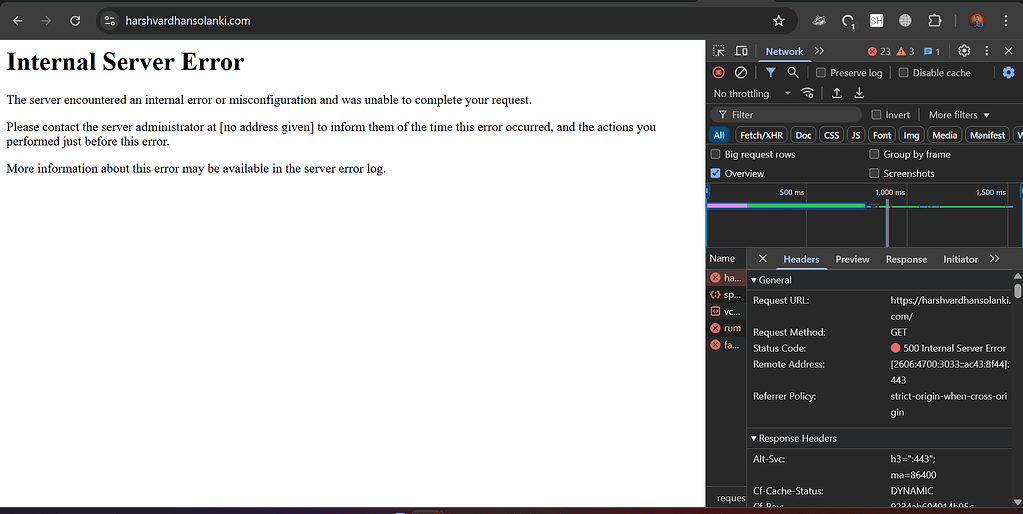Switch to the Headers tab
Viewport: 1023px width, 514px height.
[801, 259]
